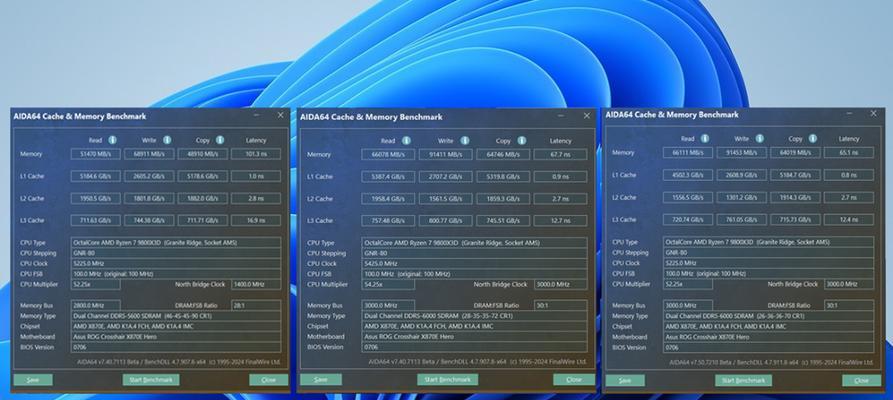Click the Close button in the middle window
The height and width of the screenshot is (400, 893).
(x=574, y=379)
